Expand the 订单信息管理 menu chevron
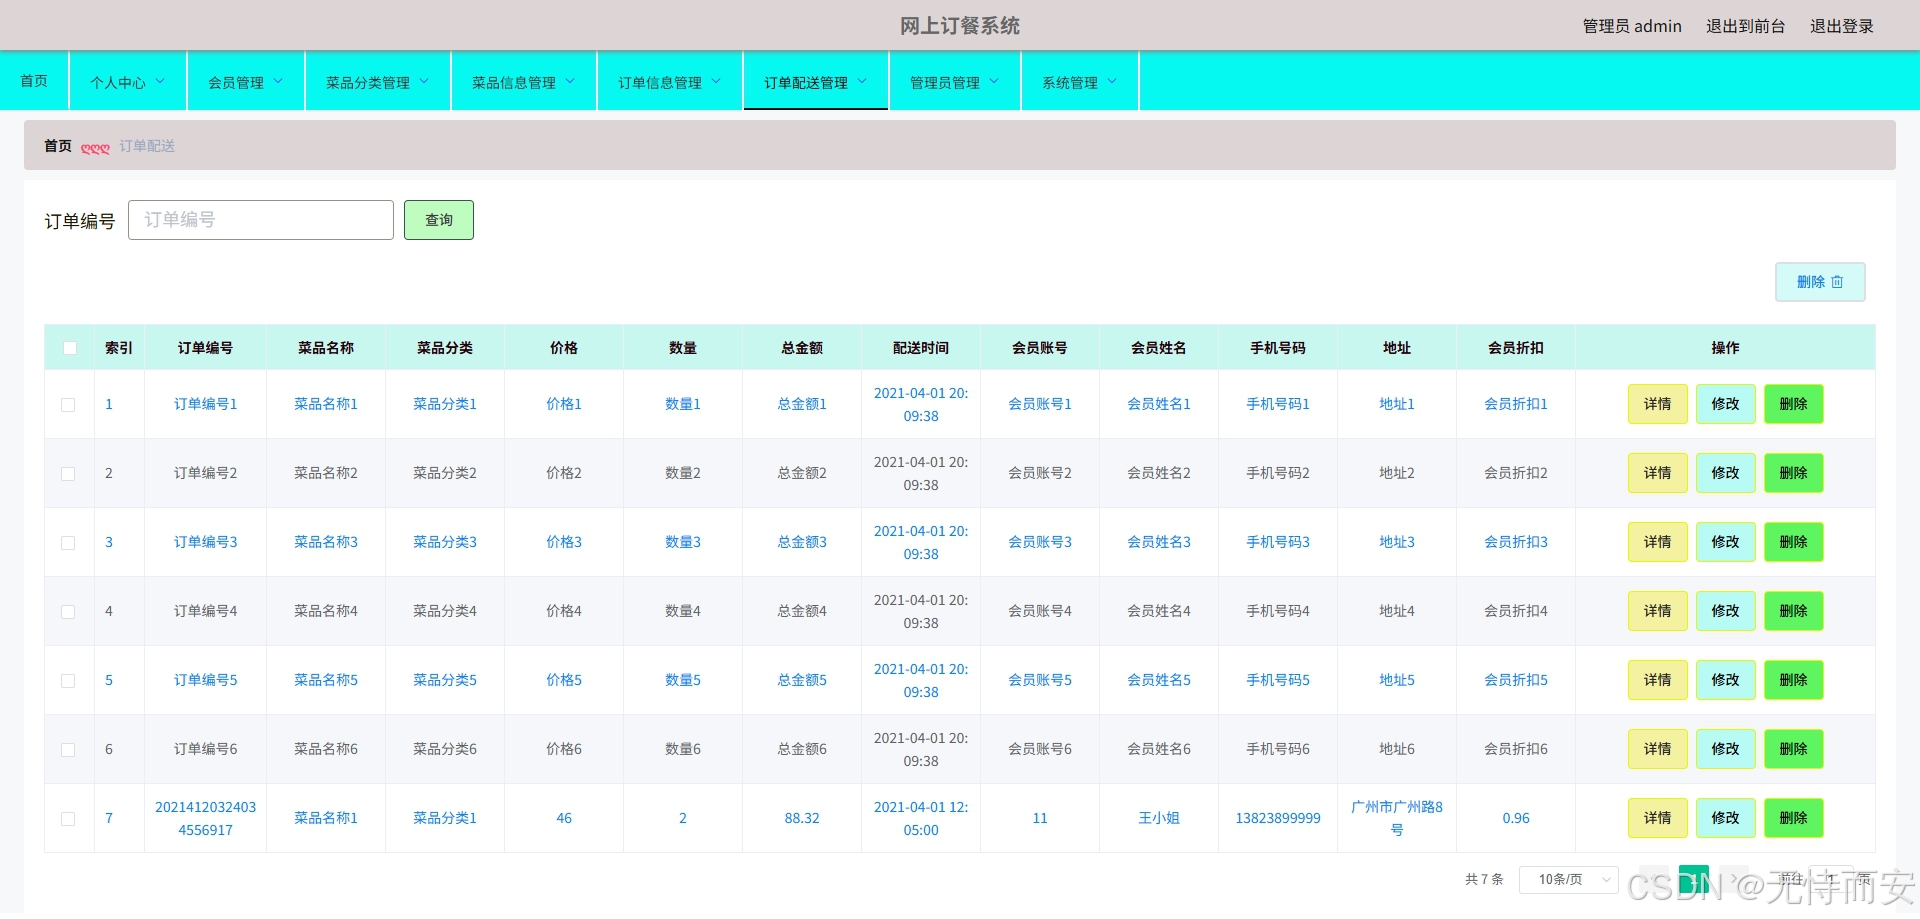1920x919 pixels. pyautogui.click(x=716, y=82)
